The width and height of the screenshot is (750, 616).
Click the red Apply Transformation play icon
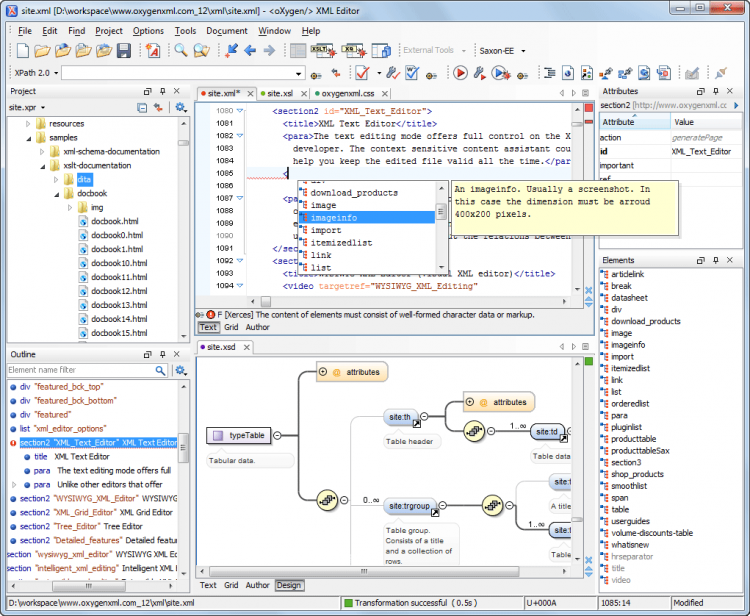460,73
